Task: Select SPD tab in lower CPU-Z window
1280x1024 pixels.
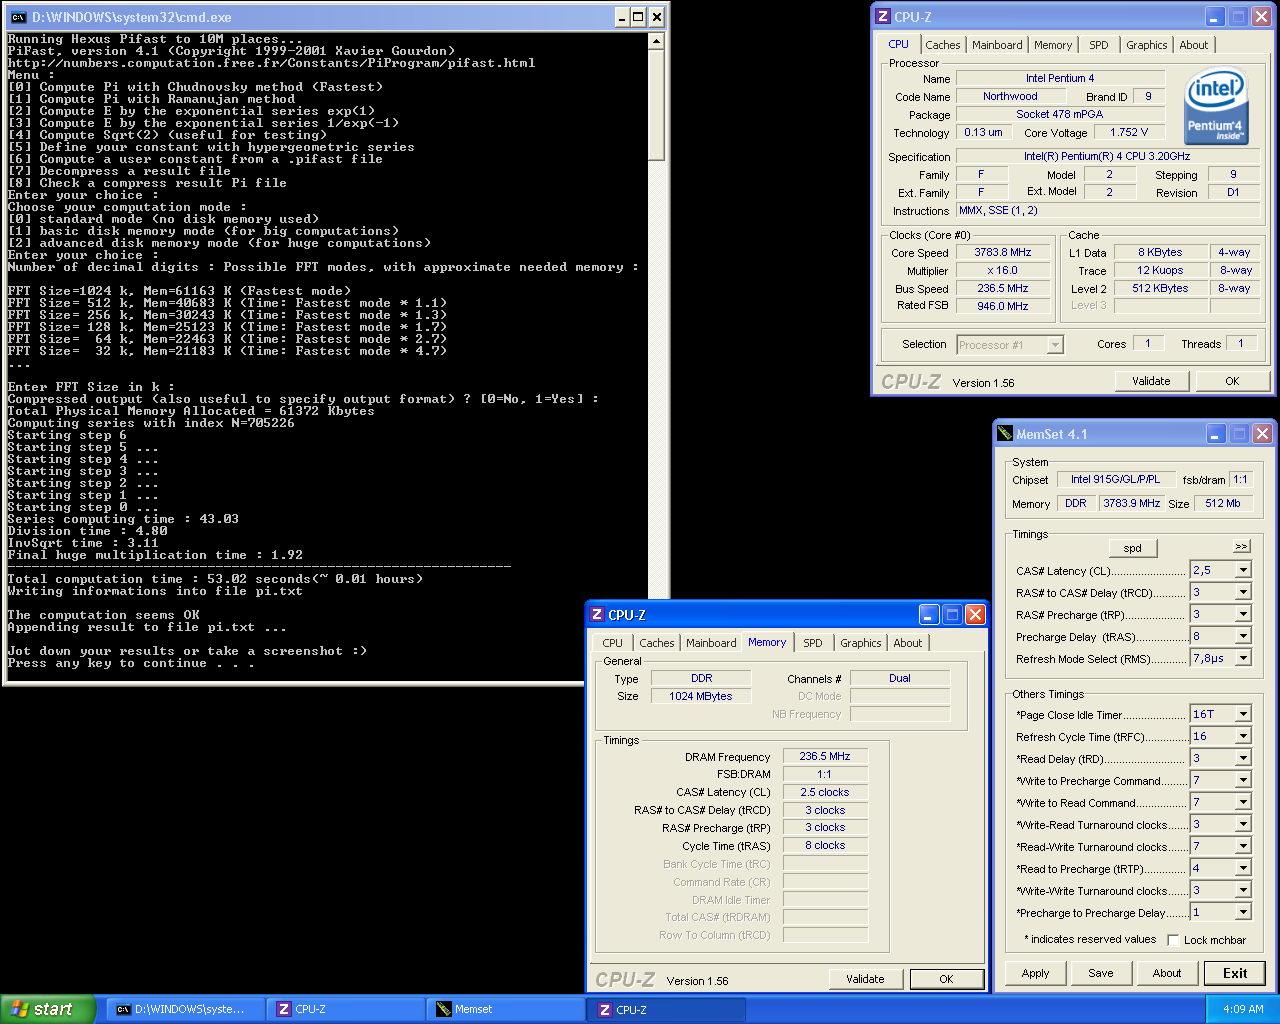Action: 813,643
